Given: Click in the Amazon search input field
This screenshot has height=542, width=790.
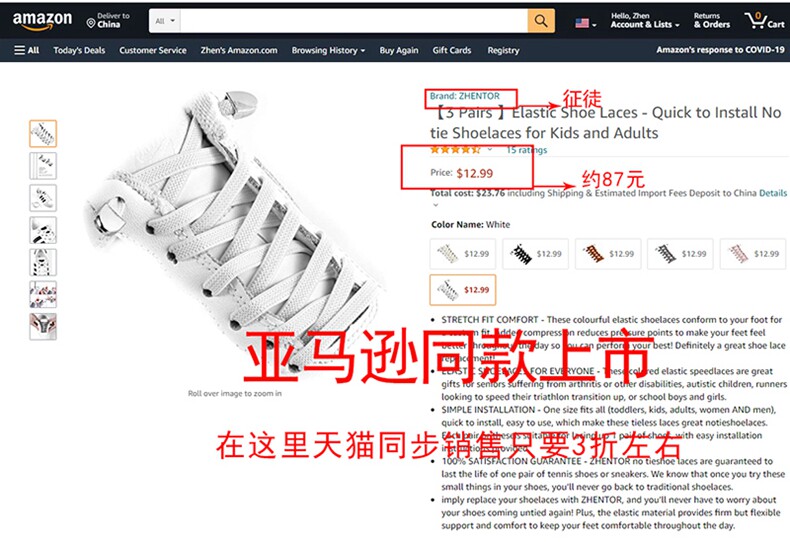Looking at the screenshot, I should 354,21.
